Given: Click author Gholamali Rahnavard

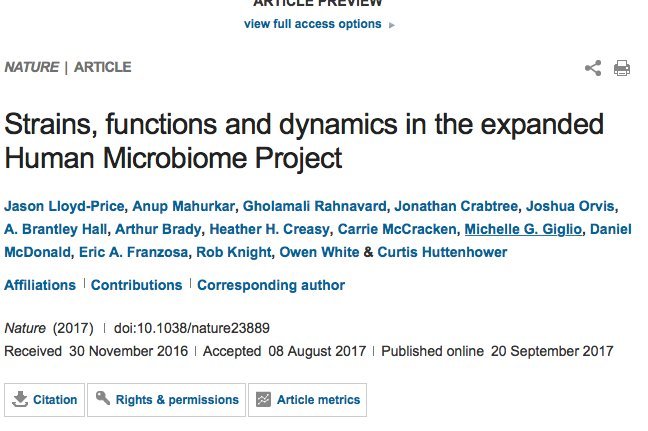Looking at the screenshot, I should pyautogui.click(x=315, y=207).
